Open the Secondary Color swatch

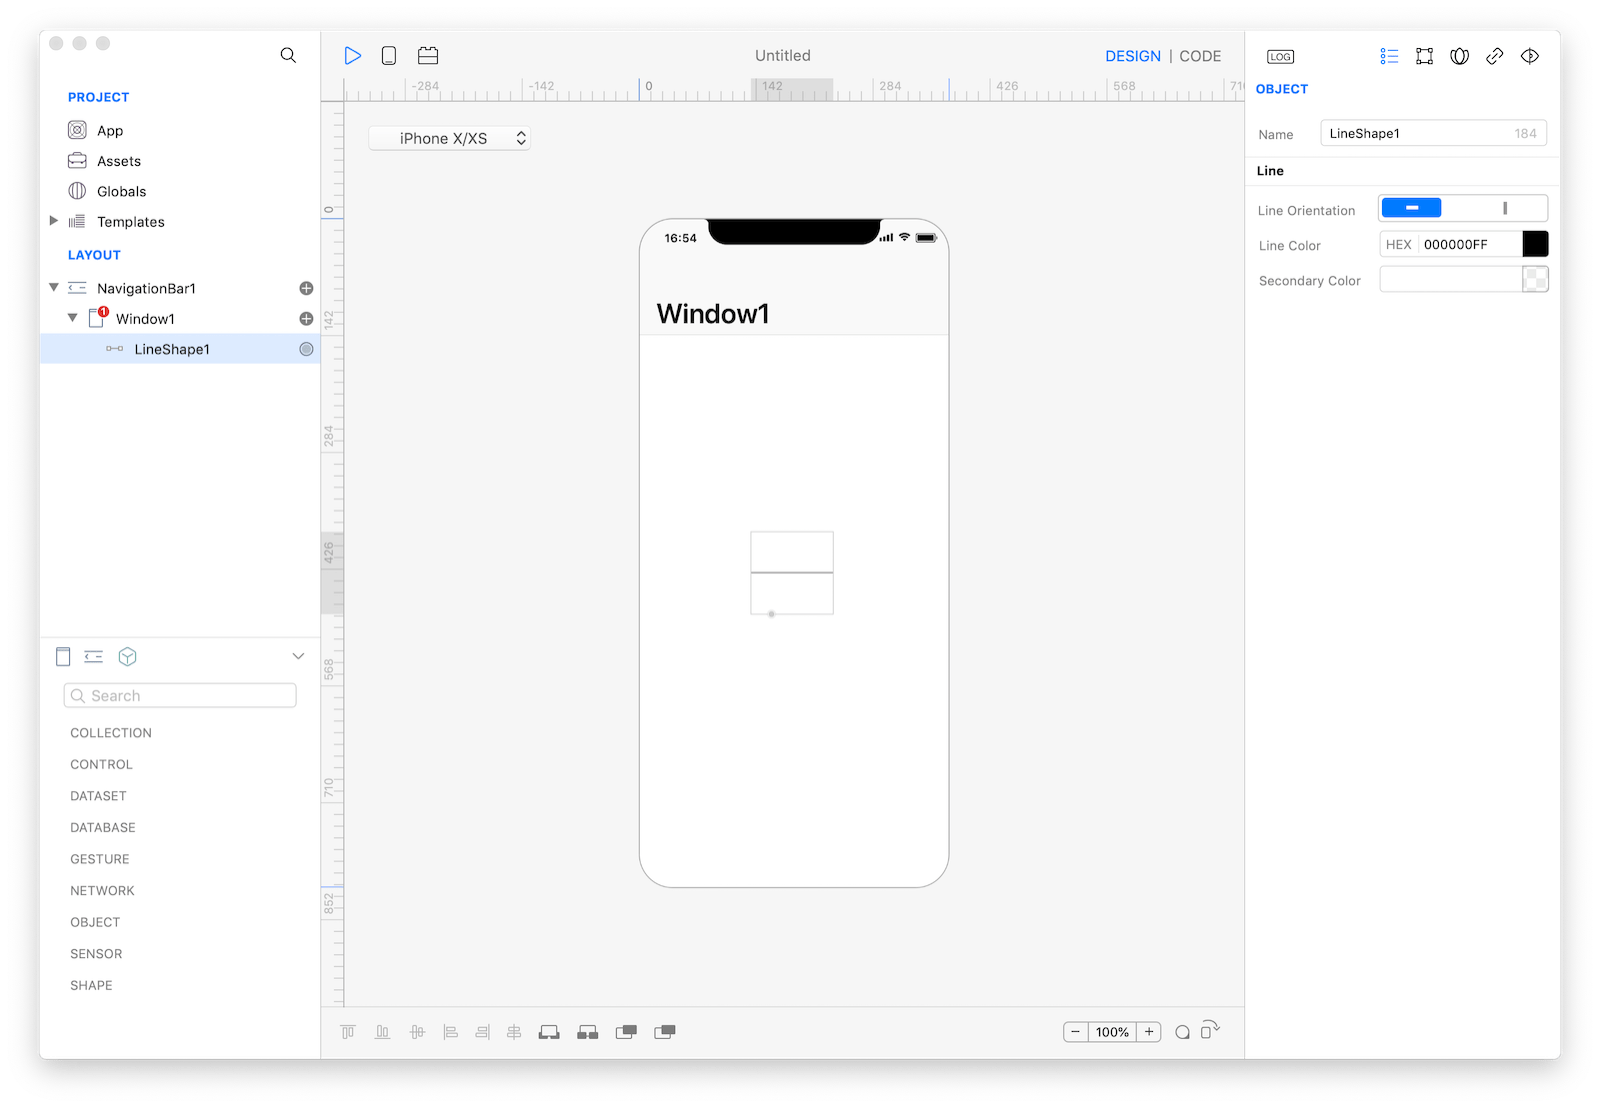tap(1535, 280)
